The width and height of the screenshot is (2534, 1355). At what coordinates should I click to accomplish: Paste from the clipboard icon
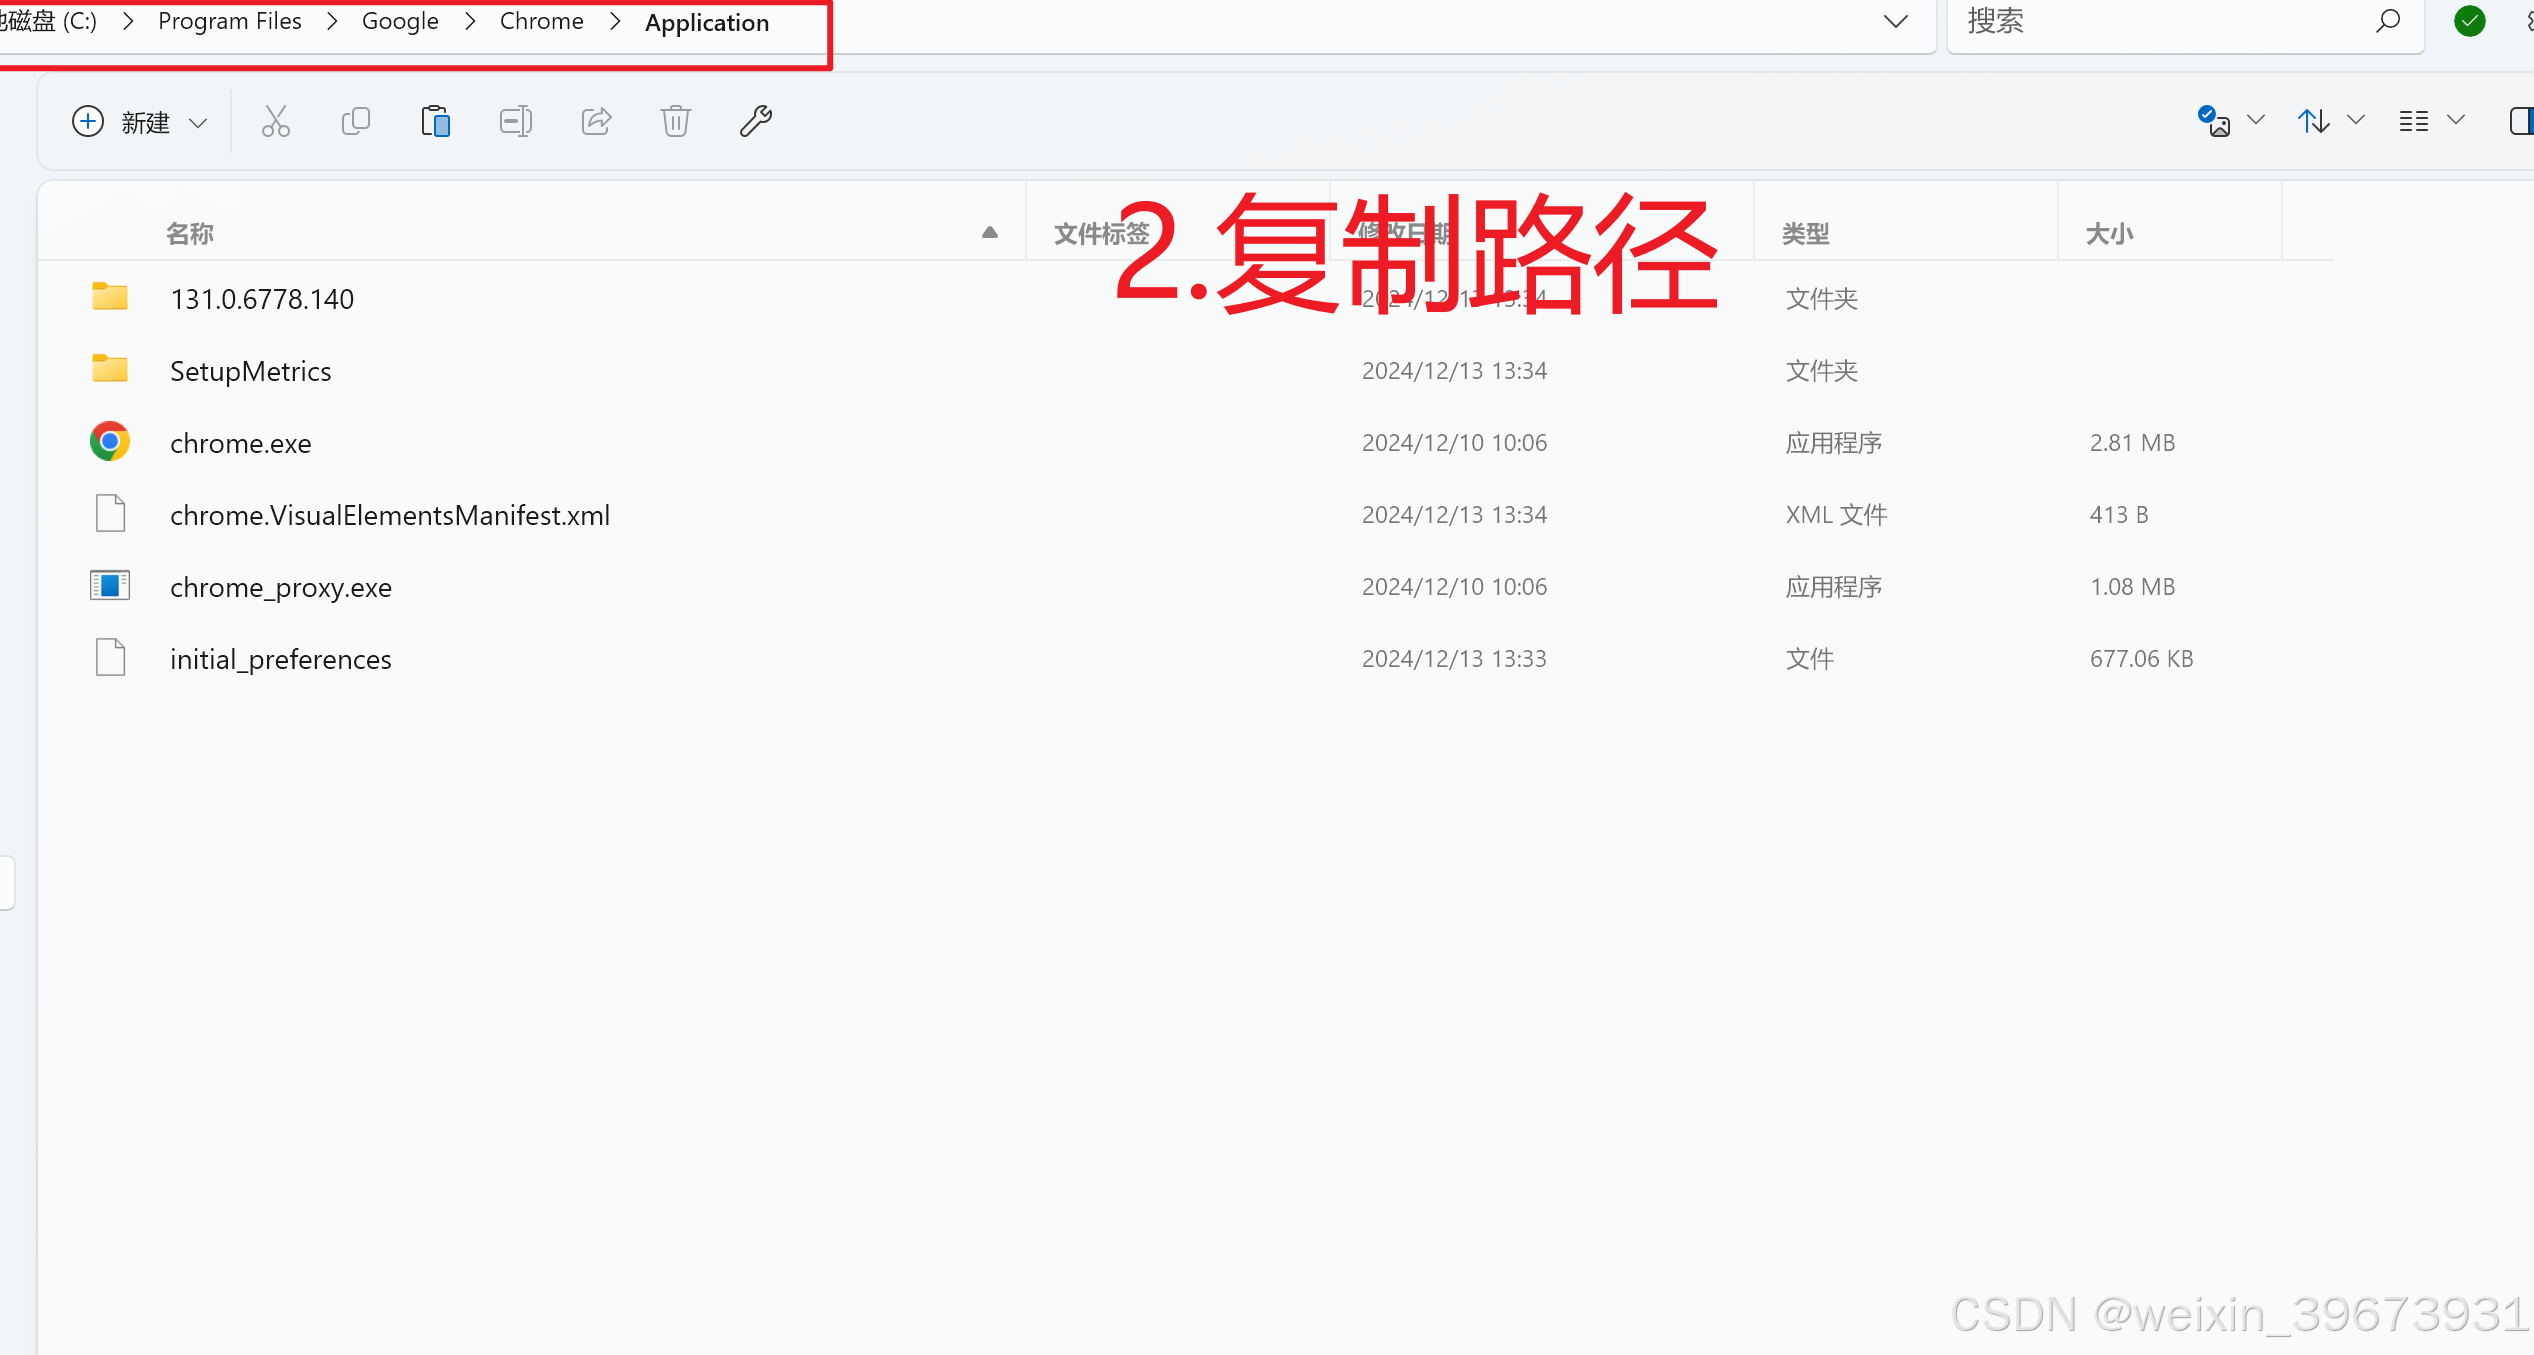[x=435, y=121]
